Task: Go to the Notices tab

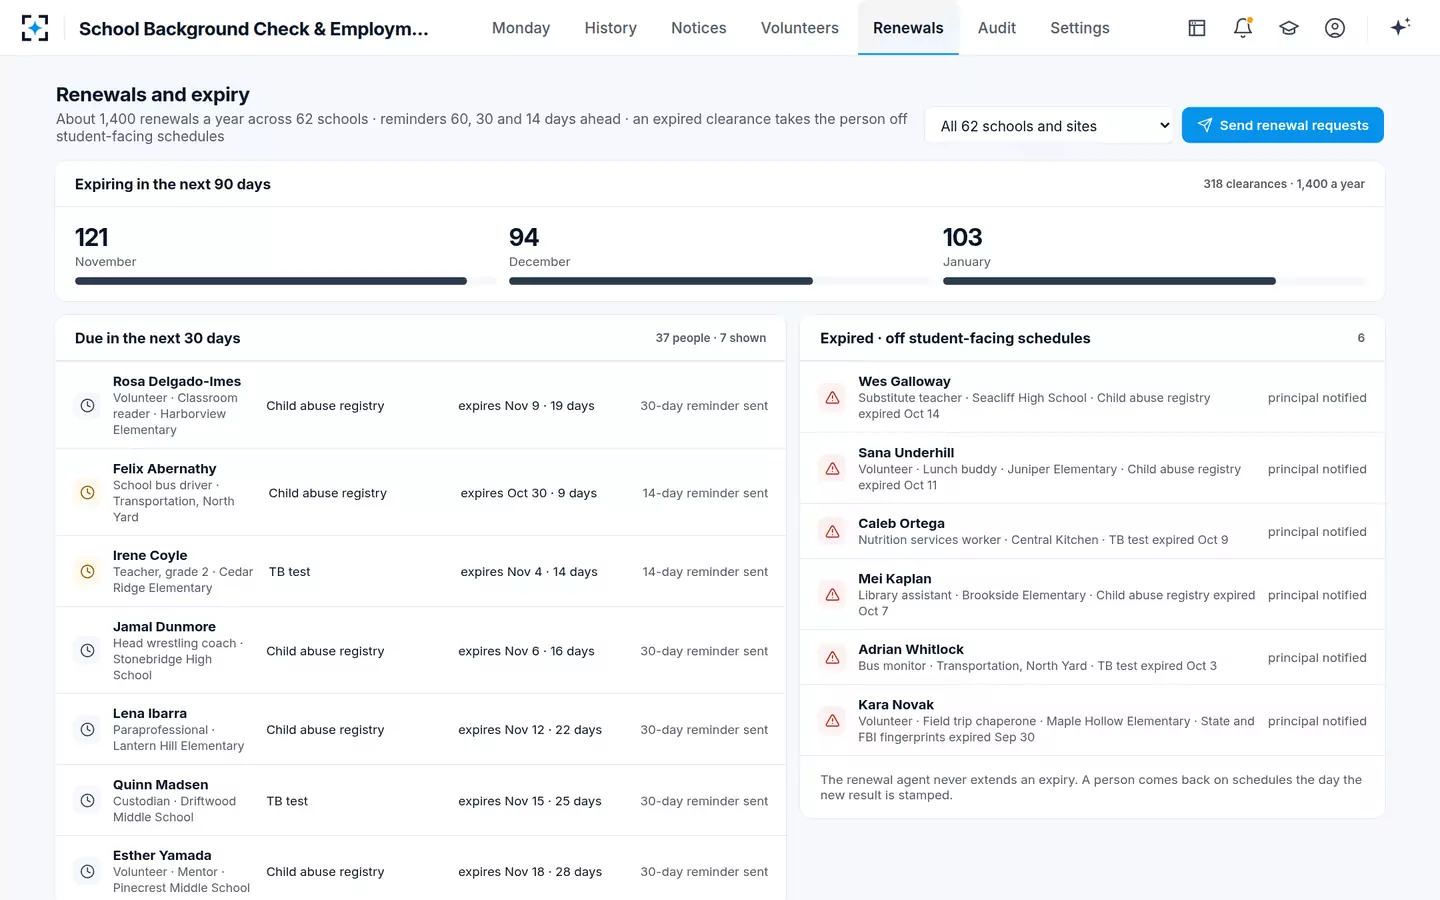Action: (x=699, y=28)
